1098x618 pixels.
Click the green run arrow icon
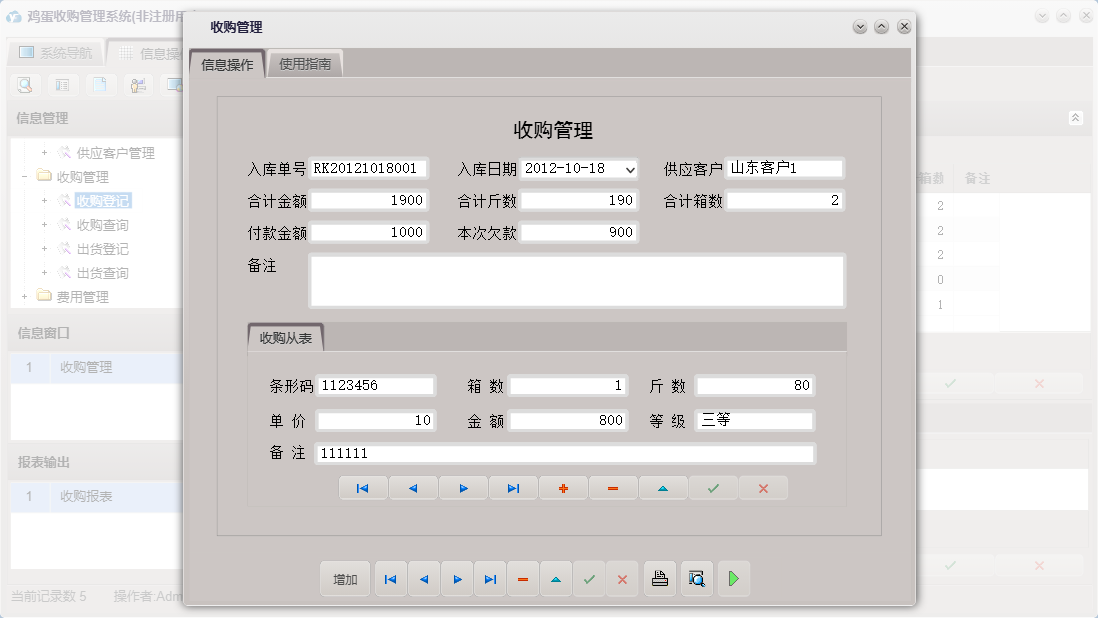pos(733,579)
